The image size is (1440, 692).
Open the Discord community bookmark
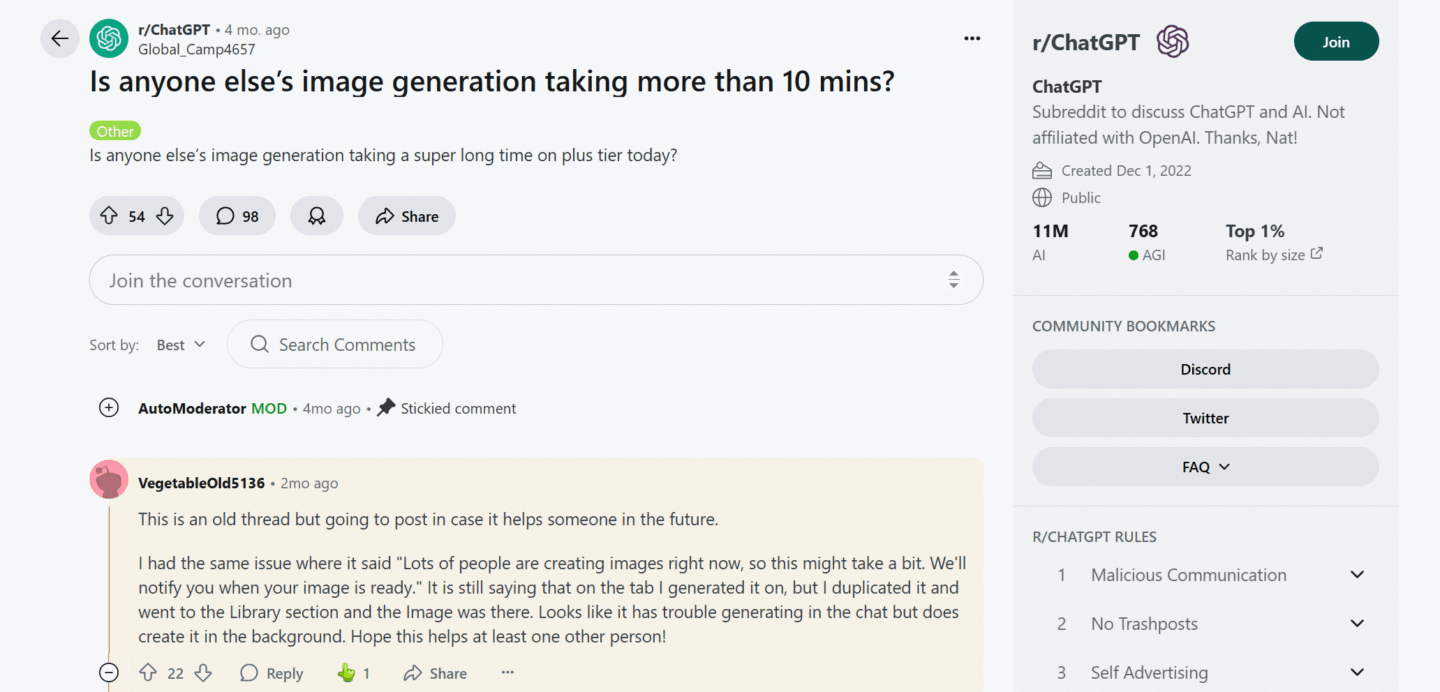tap(1205, 369)
